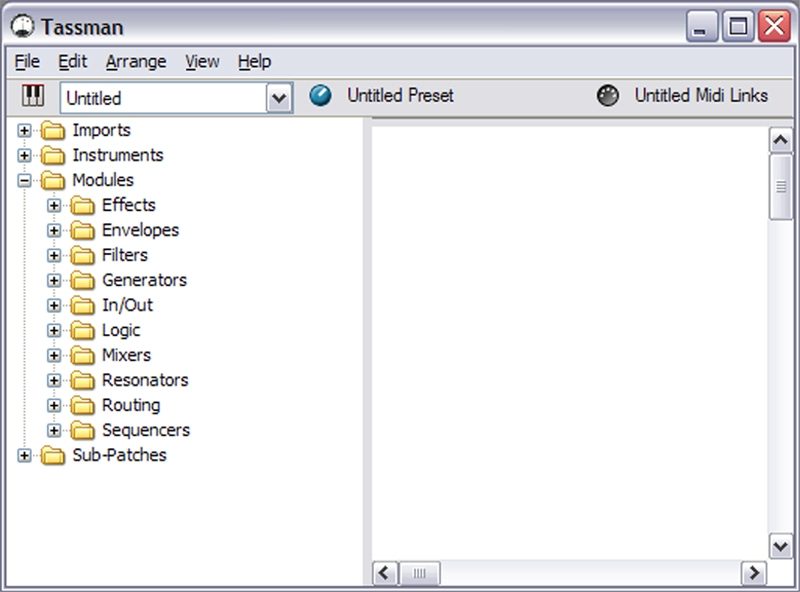Screen dimensions: 800x592
Task: Click the vertical scrollbar thumb
Action: (x=781, y=187)
